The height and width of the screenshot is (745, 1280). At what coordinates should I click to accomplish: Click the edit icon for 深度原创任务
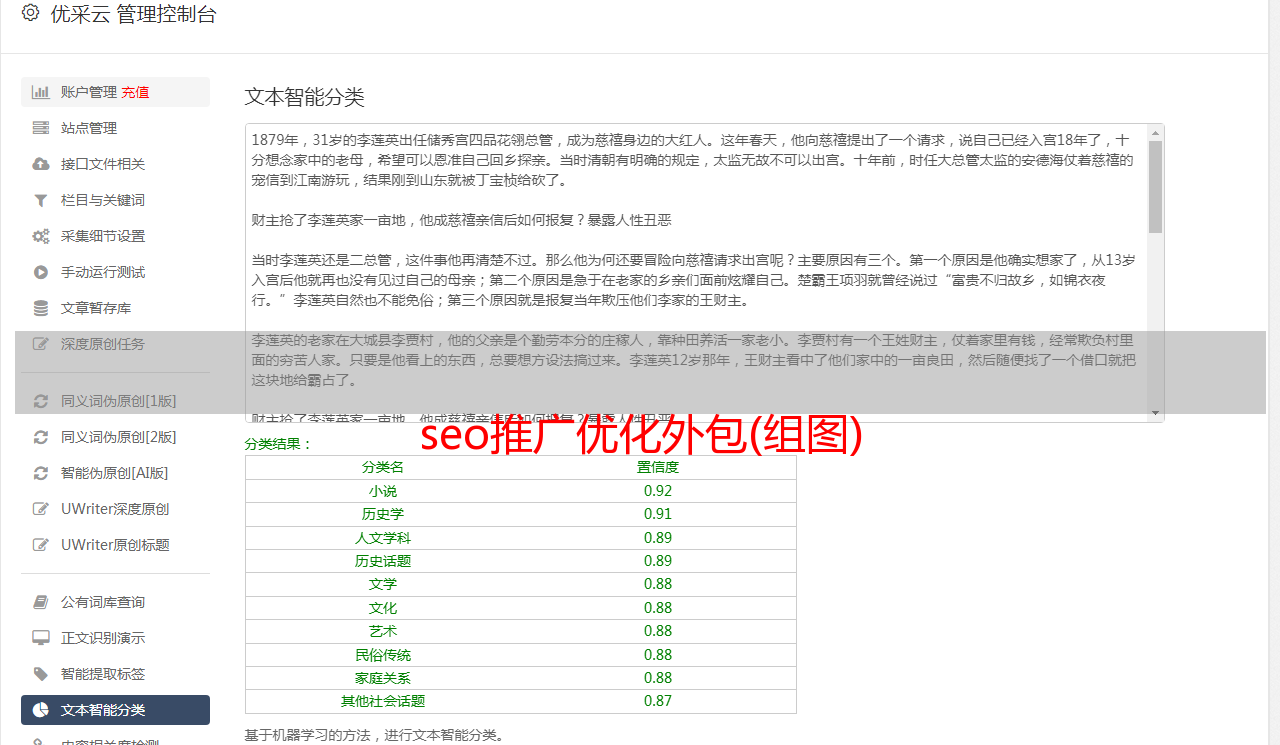point(41,344)
